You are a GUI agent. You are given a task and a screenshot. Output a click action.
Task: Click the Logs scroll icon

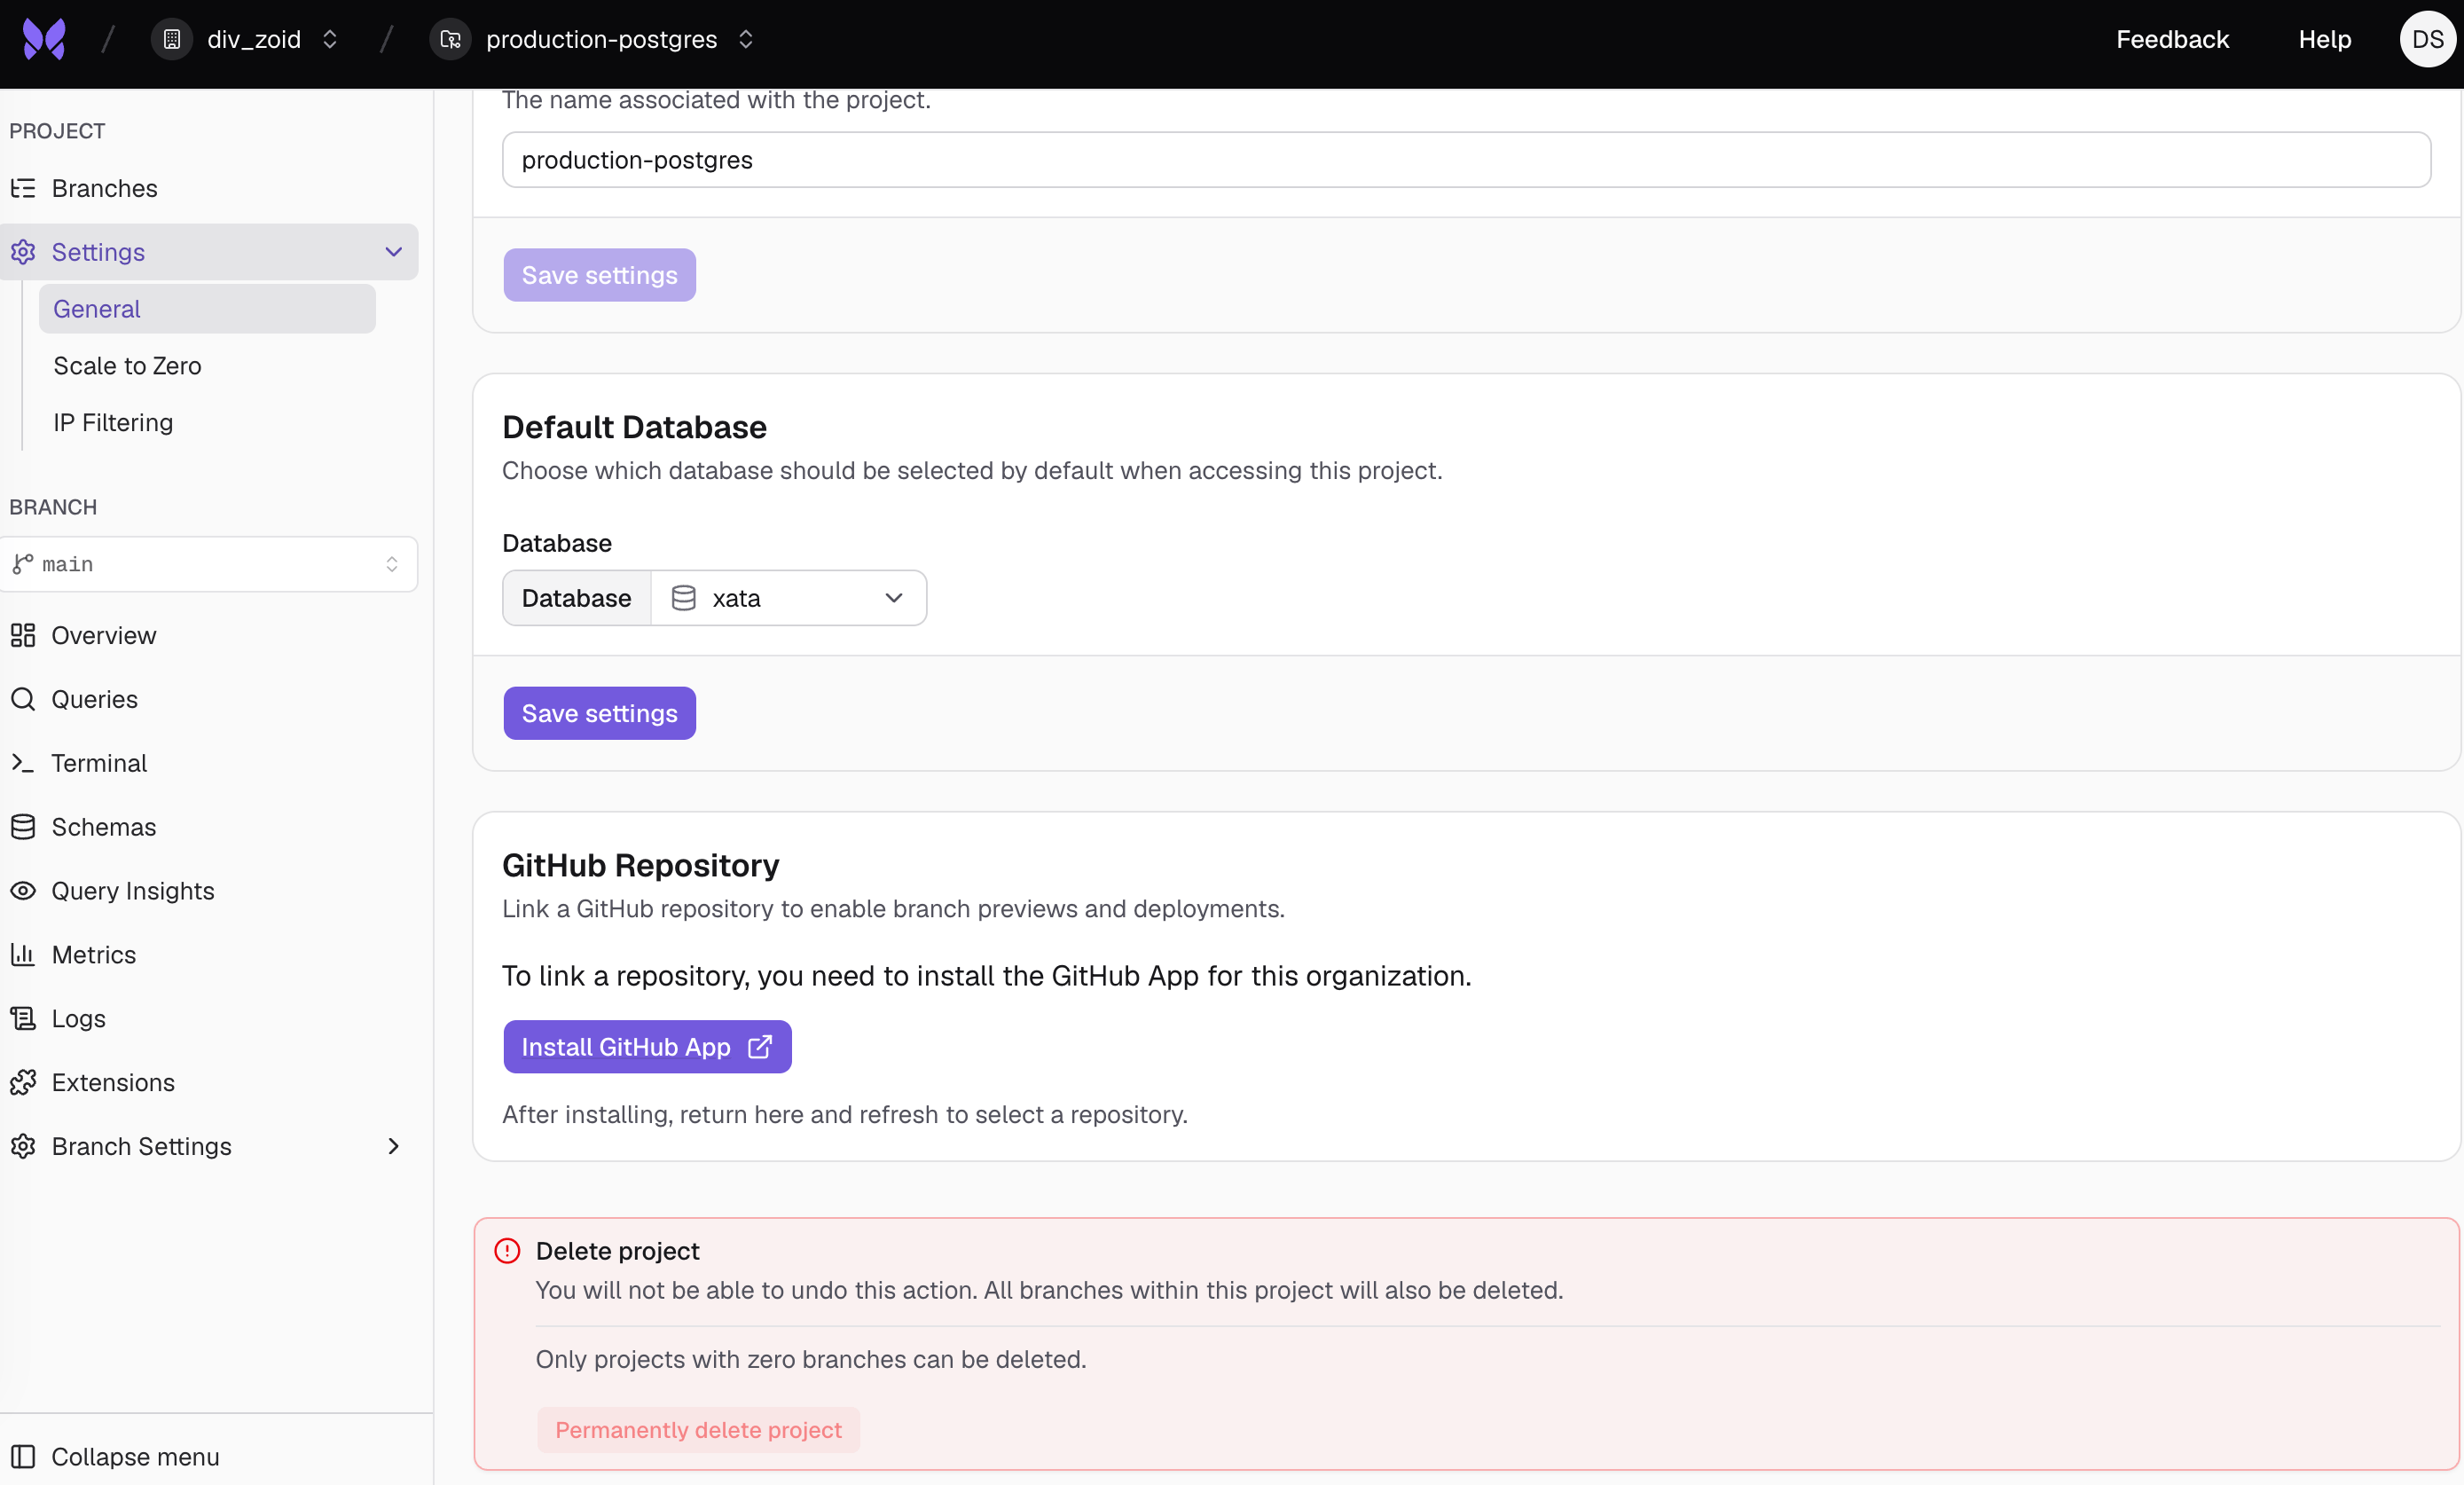[x=23, y=1019]
